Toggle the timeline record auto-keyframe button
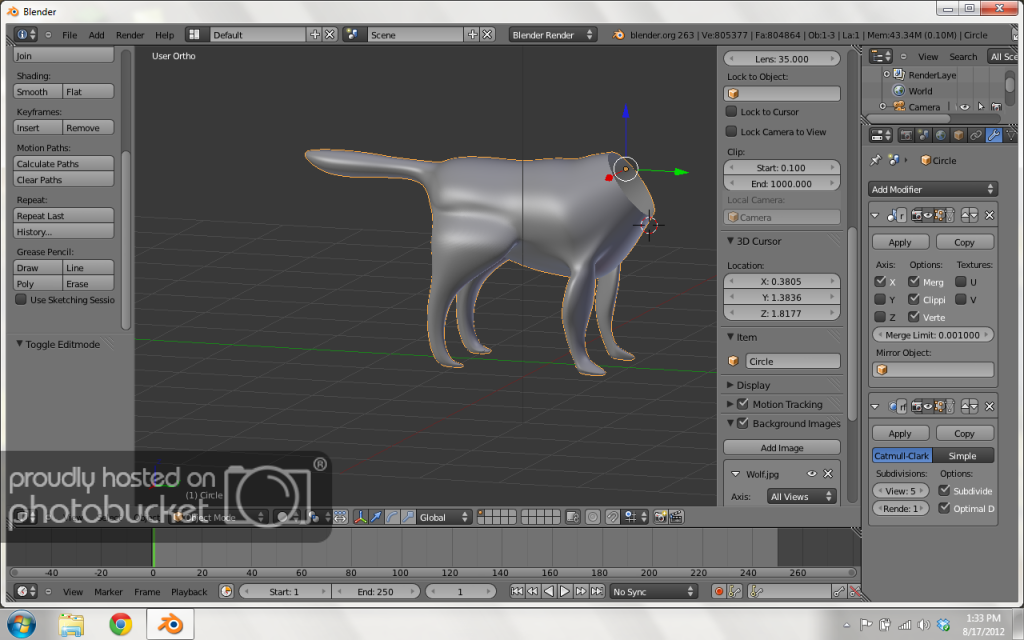 719,592
